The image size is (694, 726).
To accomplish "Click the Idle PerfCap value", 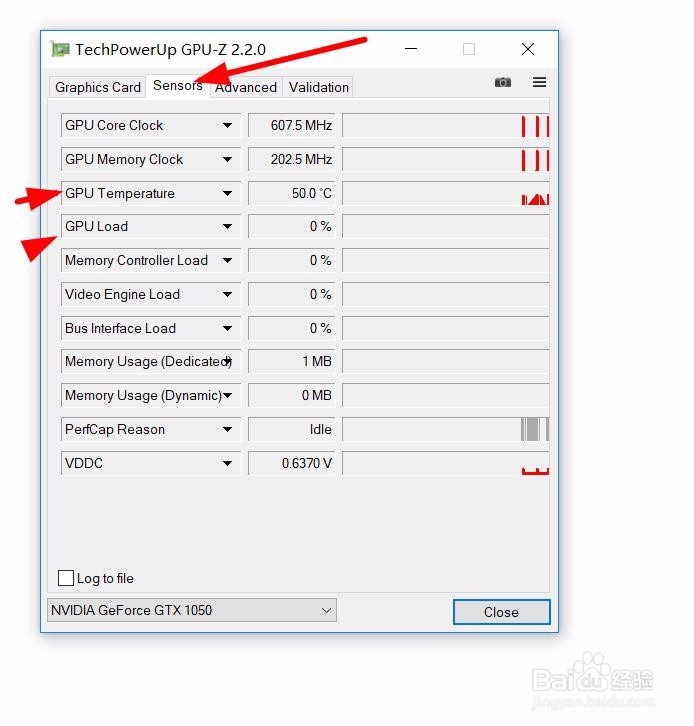I will pos(291,429).
